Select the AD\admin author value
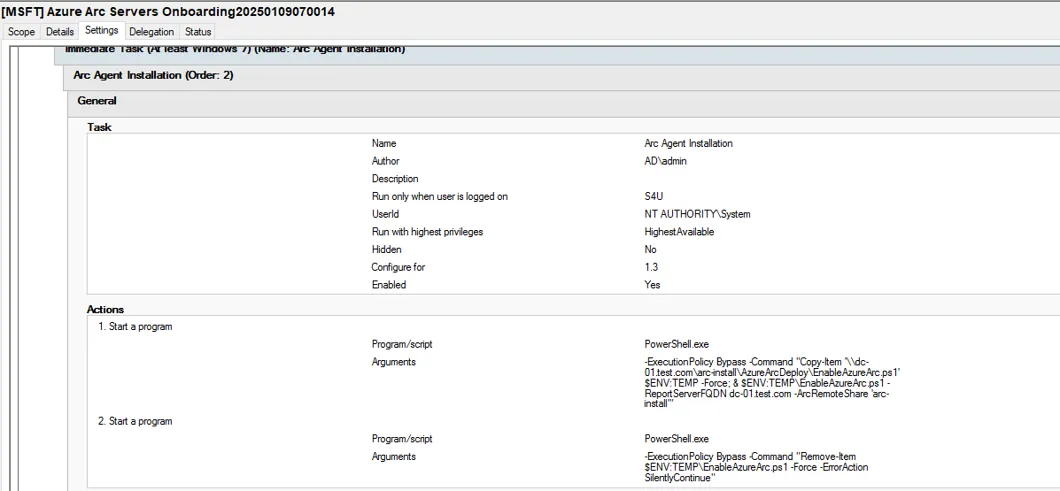1060x491 pixels. pos(665,161)
